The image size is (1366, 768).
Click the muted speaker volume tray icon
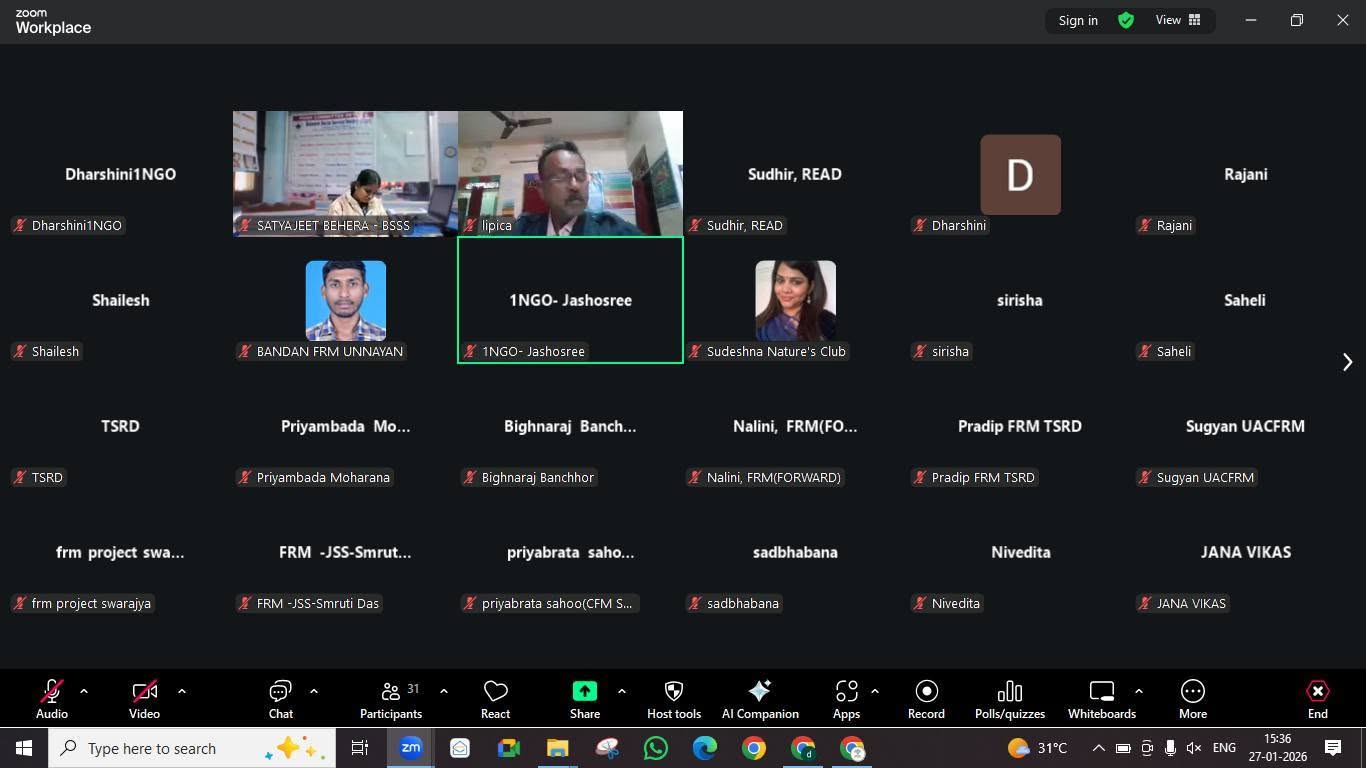[x=1194, y=748]
